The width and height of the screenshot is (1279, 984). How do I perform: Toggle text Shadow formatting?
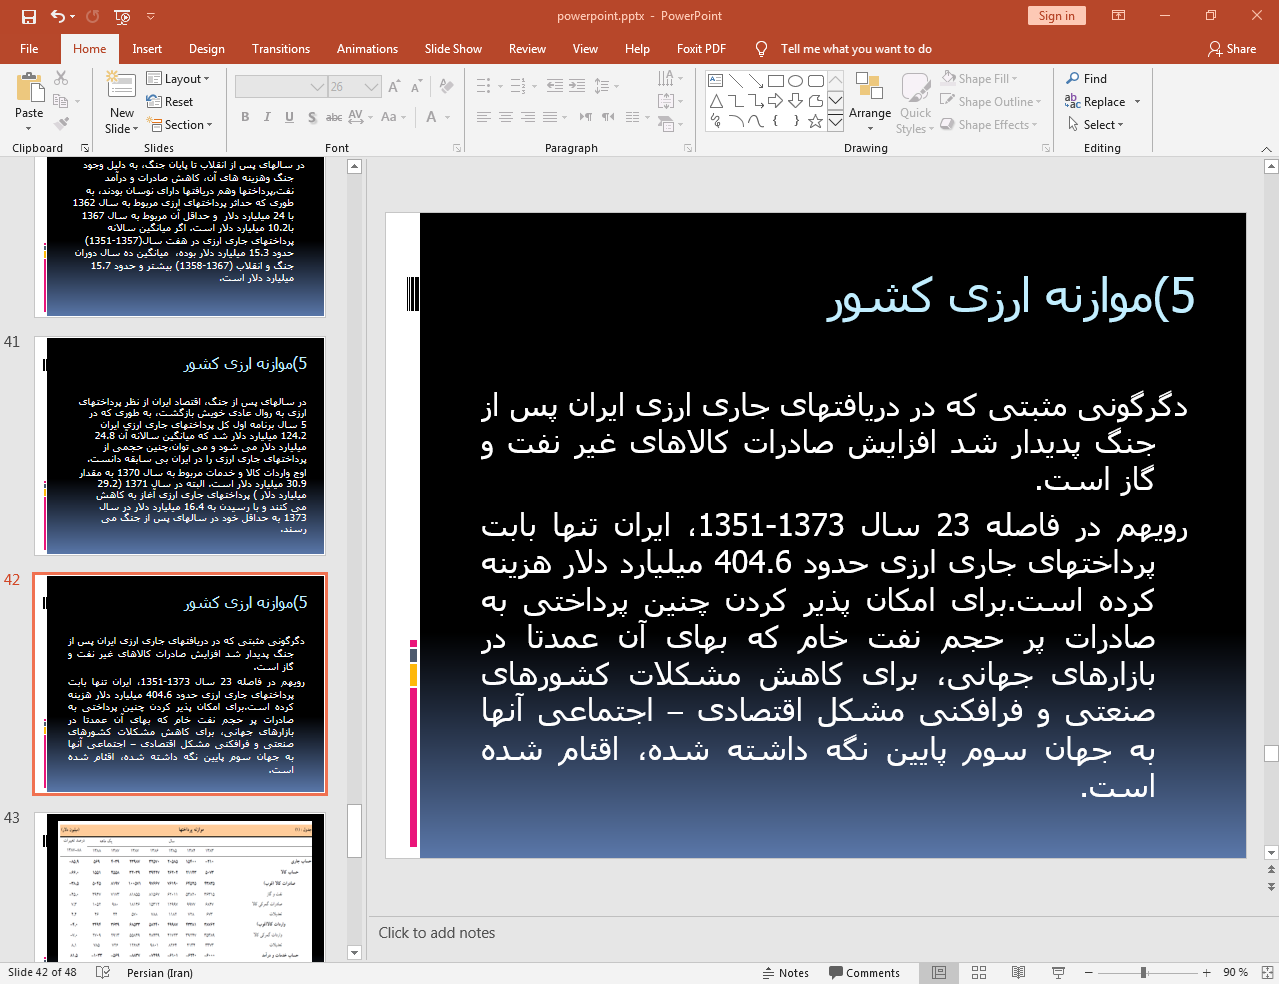point(312,117)
